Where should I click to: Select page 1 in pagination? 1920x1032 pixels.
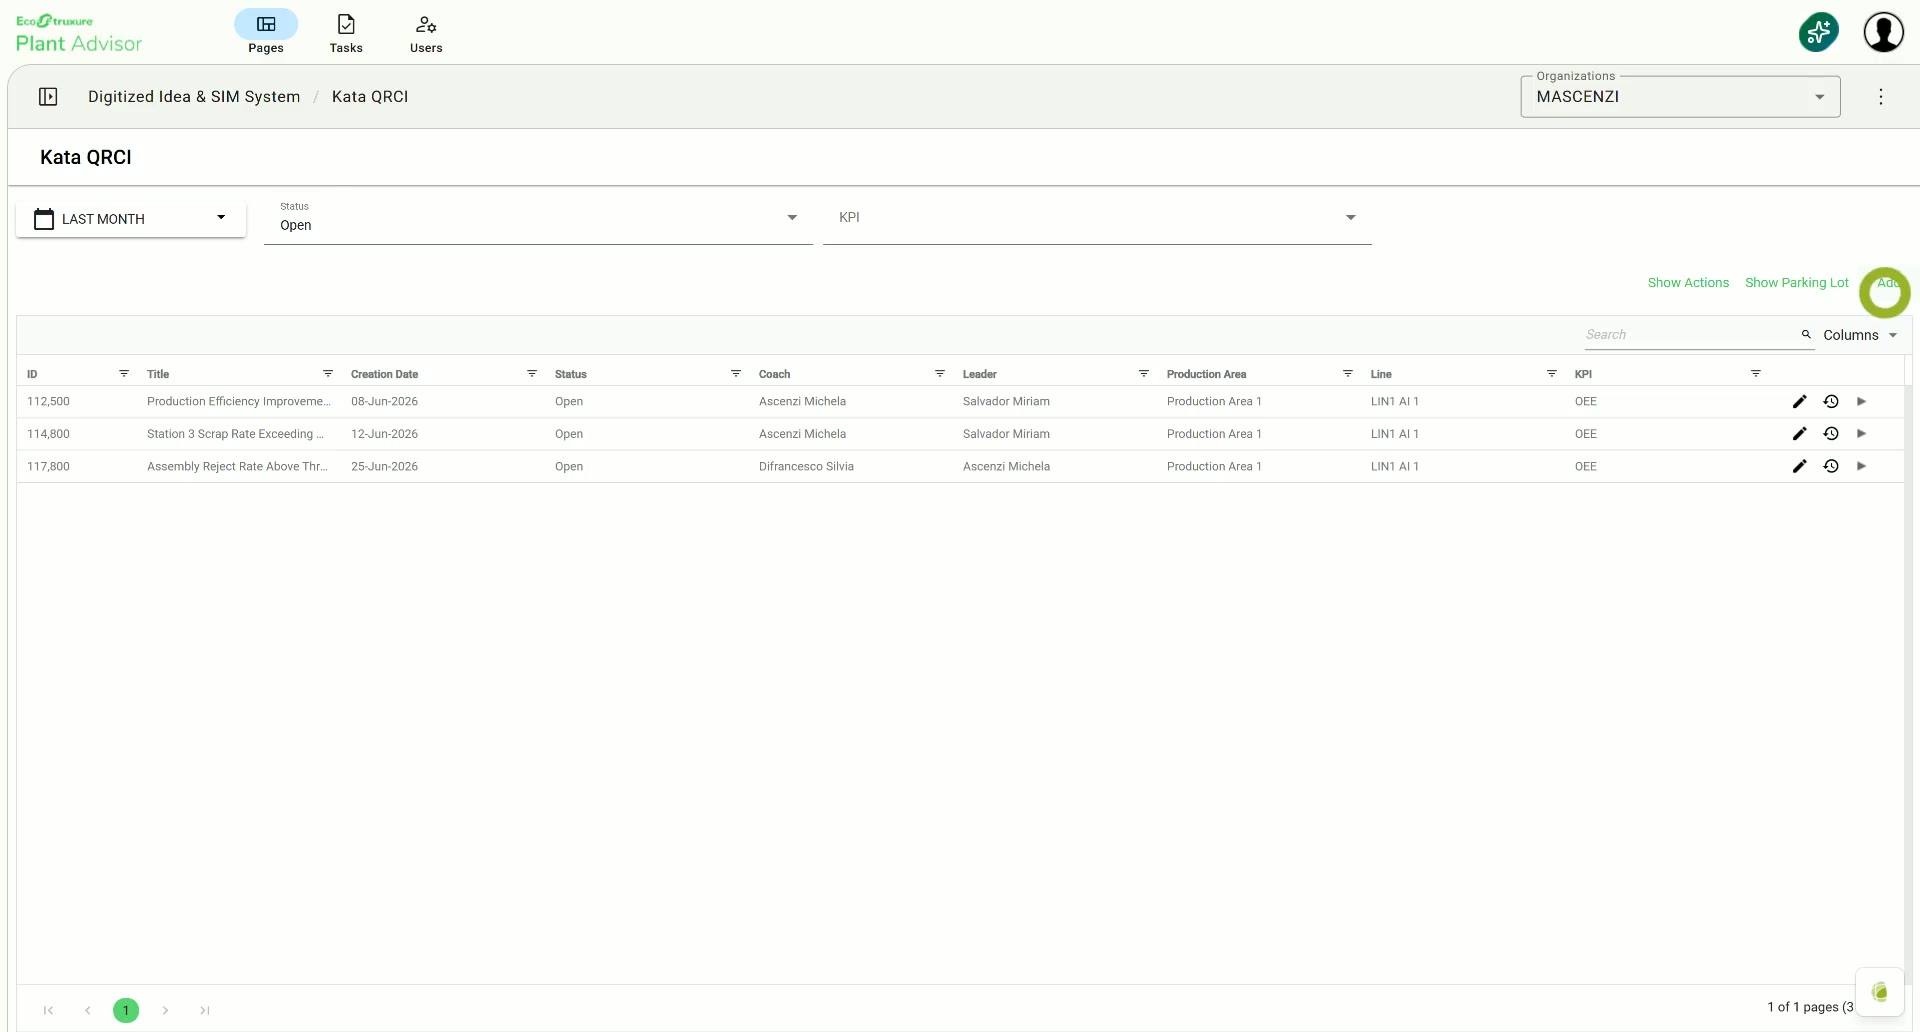126,1010
